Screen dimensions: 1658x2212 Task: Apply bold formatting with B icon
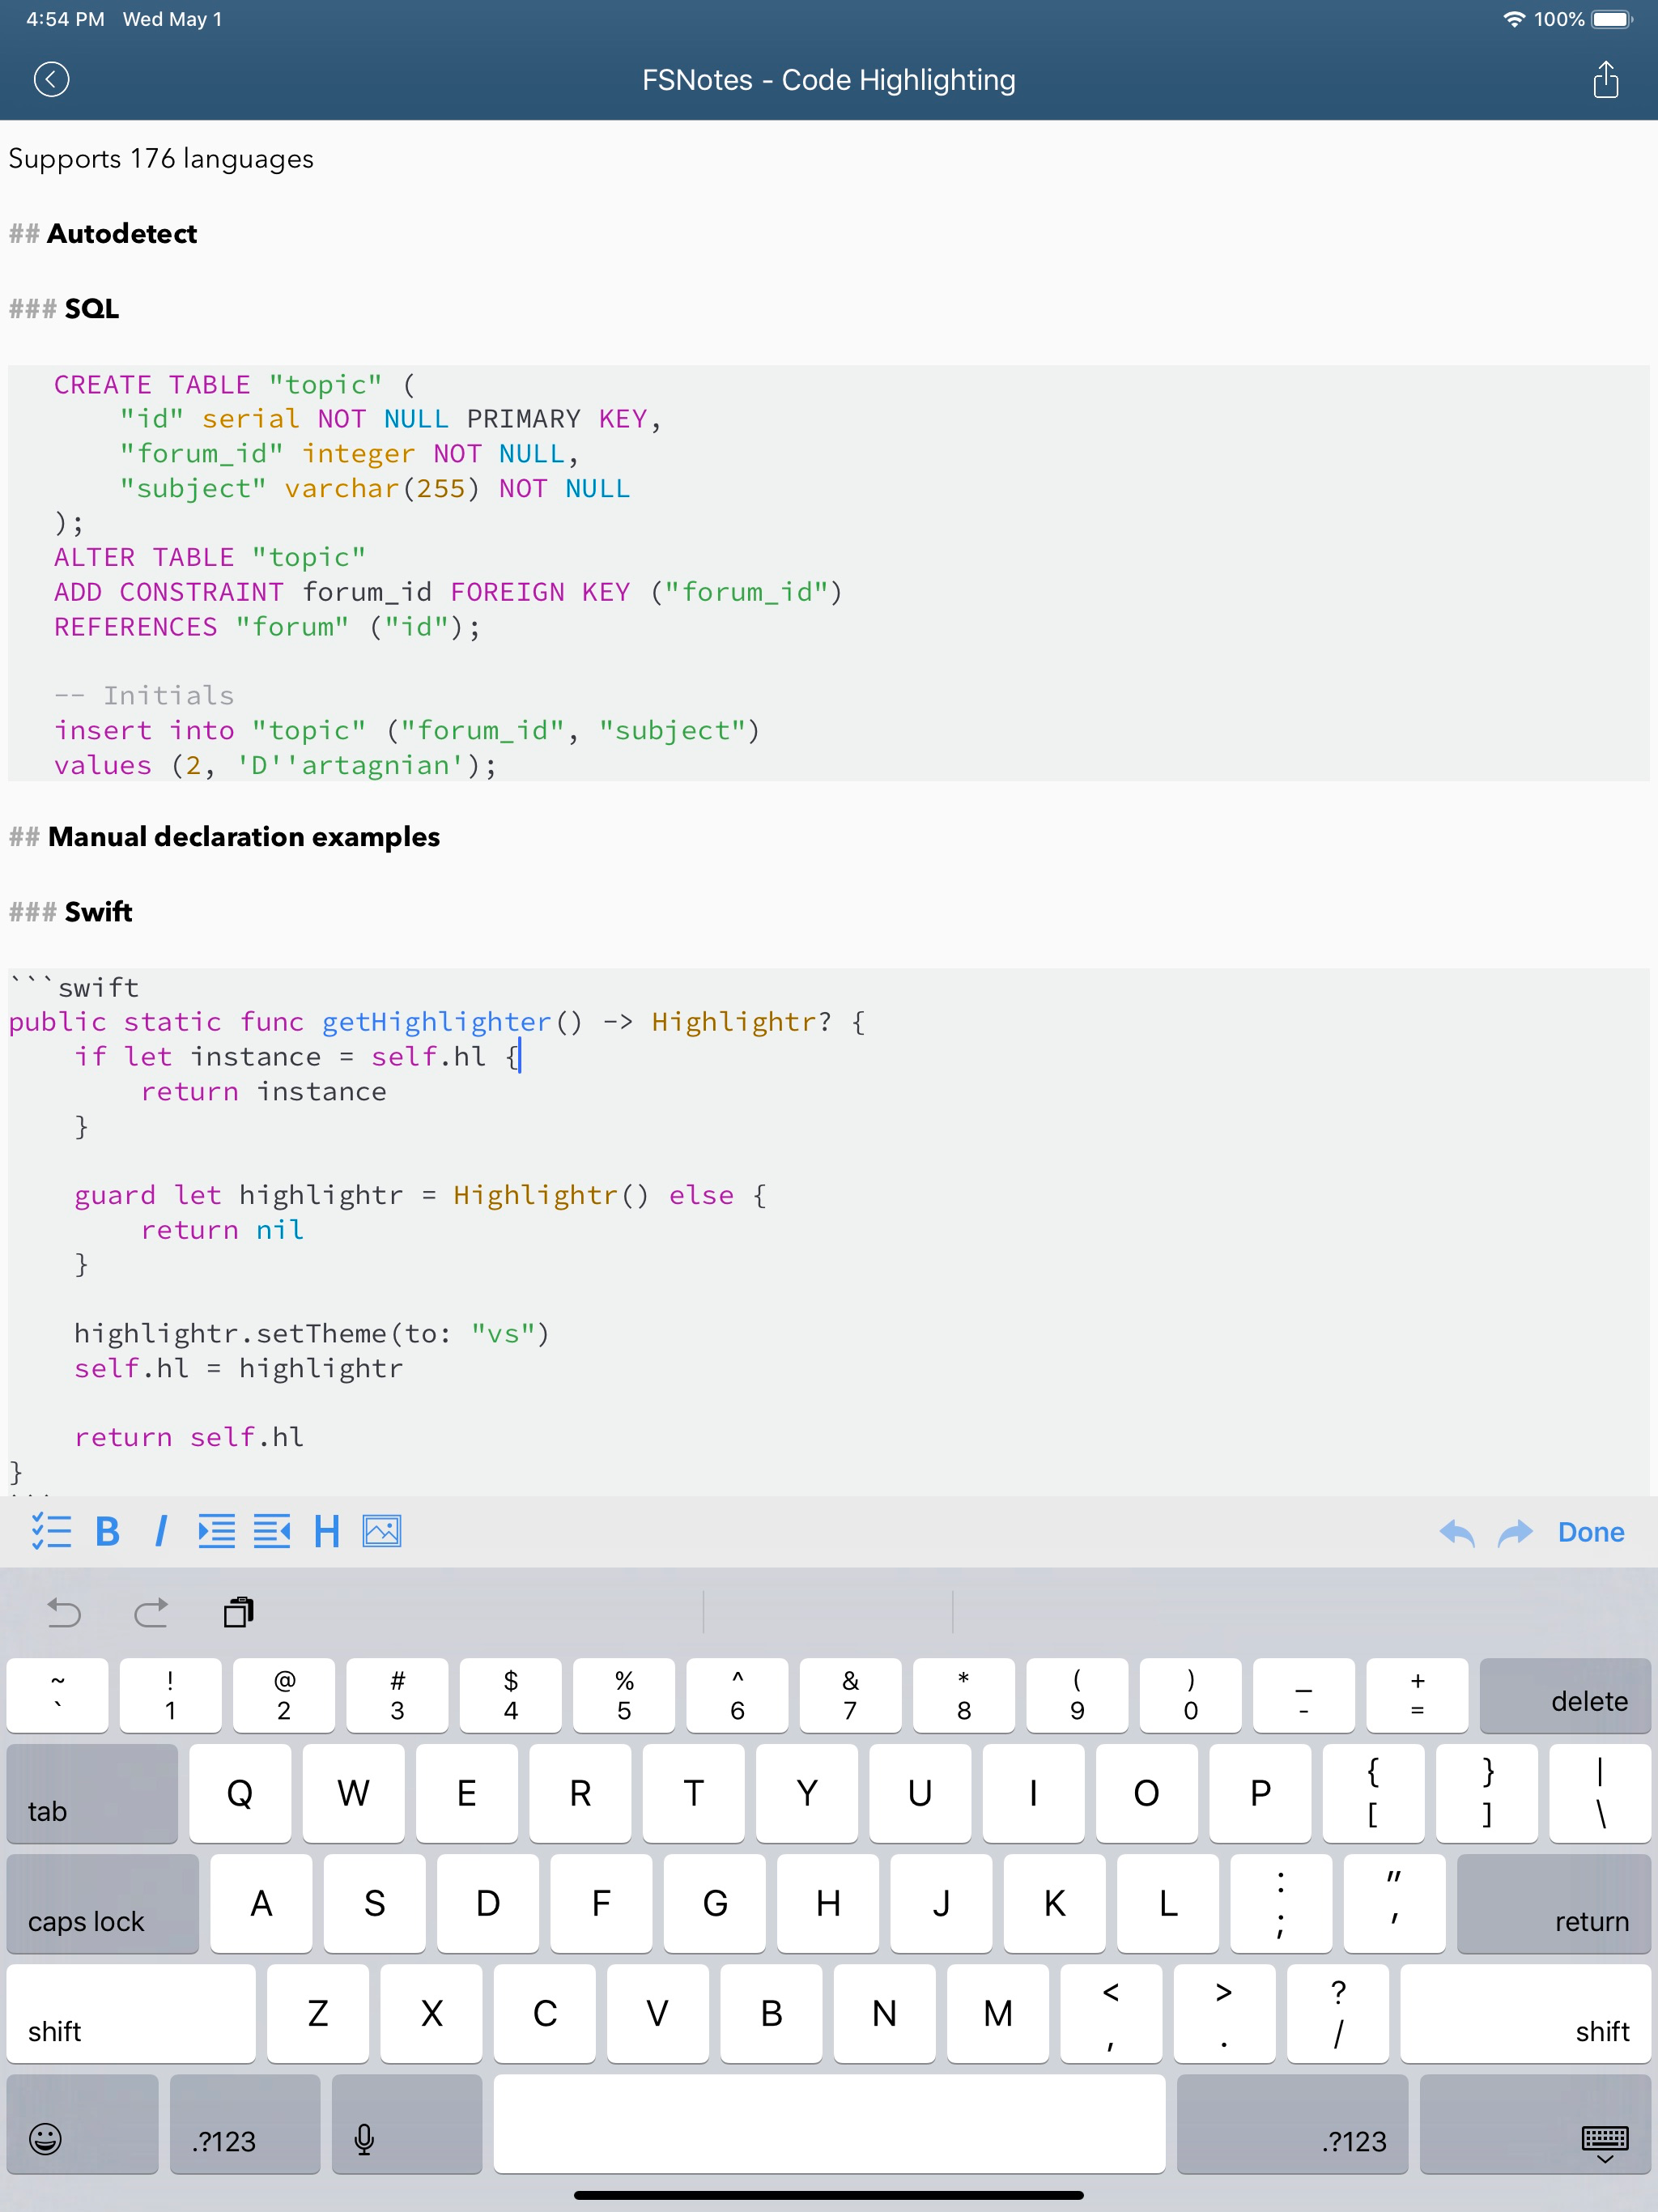point(107,1531)
